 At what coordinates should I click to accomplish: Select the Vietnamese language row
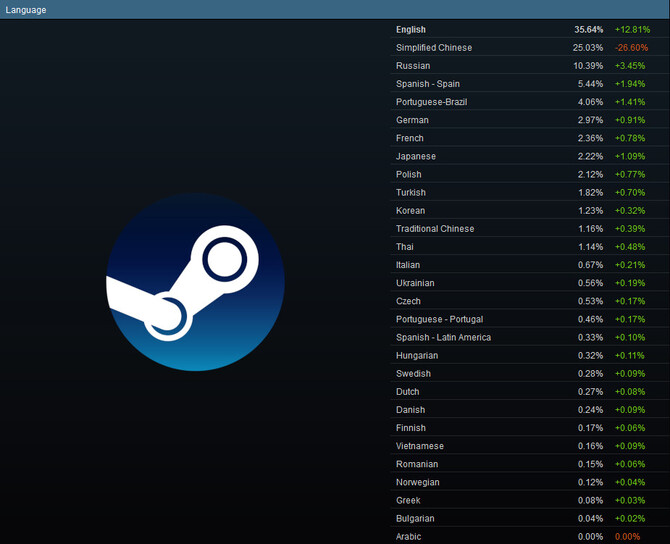(530, 446)
